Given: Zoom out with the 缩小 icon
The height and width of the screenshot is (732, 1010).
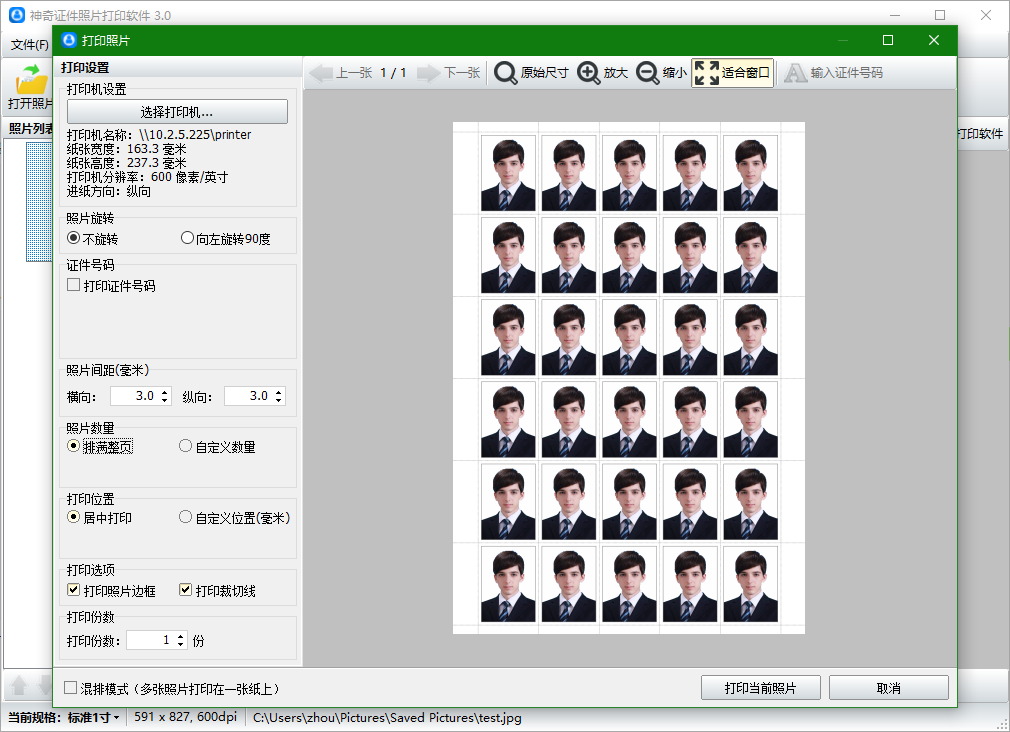Looking at the screenshot, I should click(x=648, y=73).
